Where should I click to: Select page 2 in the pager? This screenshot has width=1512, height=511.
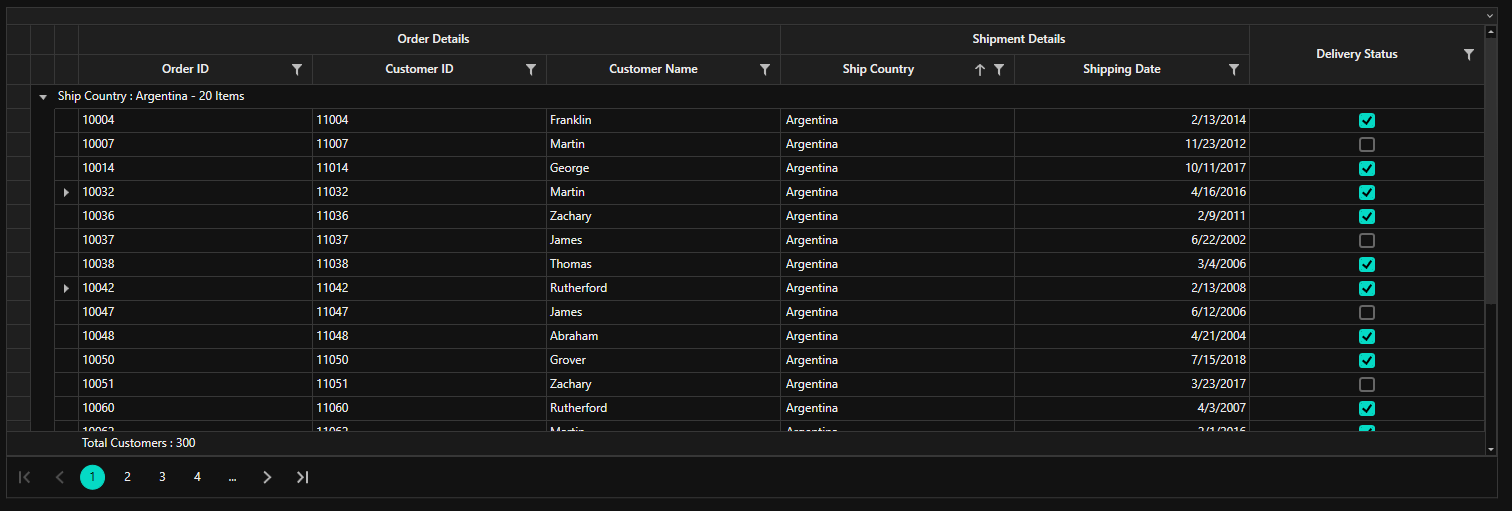click(x=127, y=477)
